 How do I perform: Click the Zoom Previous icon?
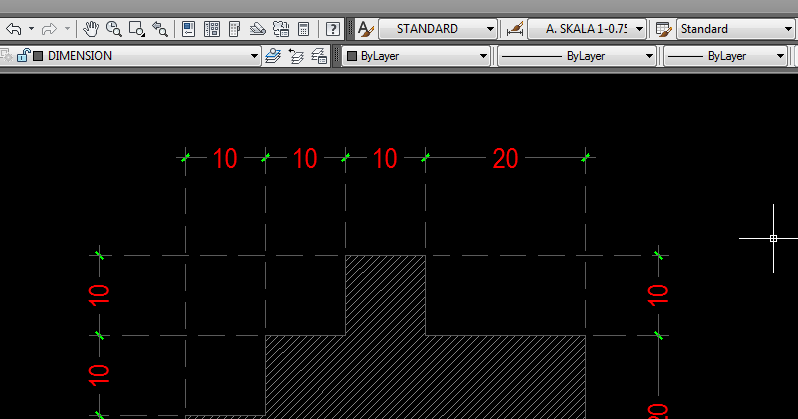pos(160,29)
